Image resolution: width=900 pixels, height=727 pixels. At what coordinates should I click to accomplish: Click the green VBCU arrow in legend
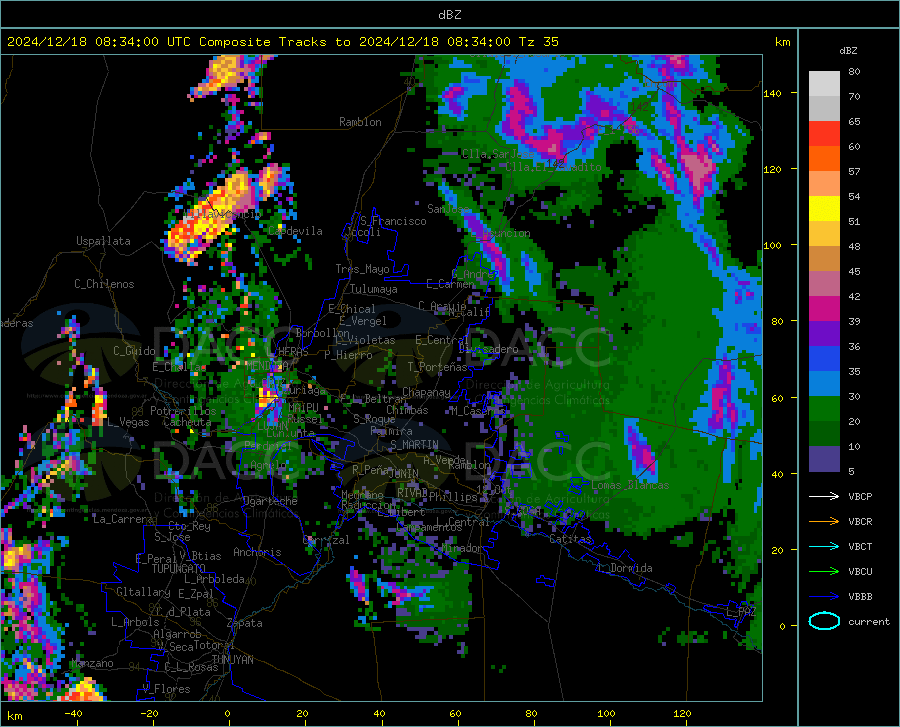point(824,572)
